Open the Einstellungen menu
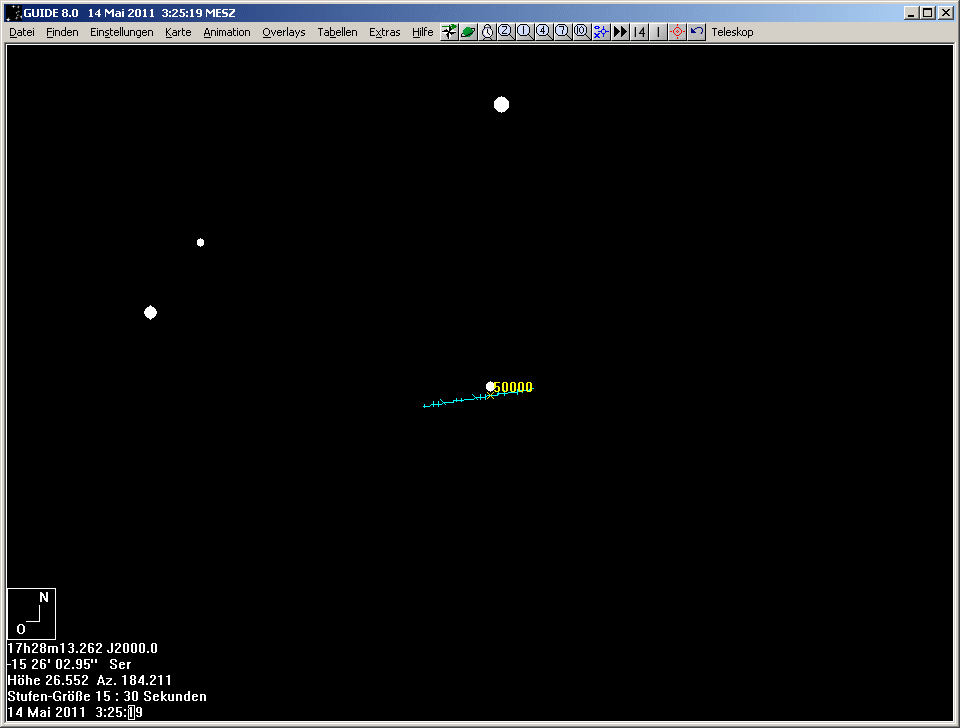 [x=121, y=32]
